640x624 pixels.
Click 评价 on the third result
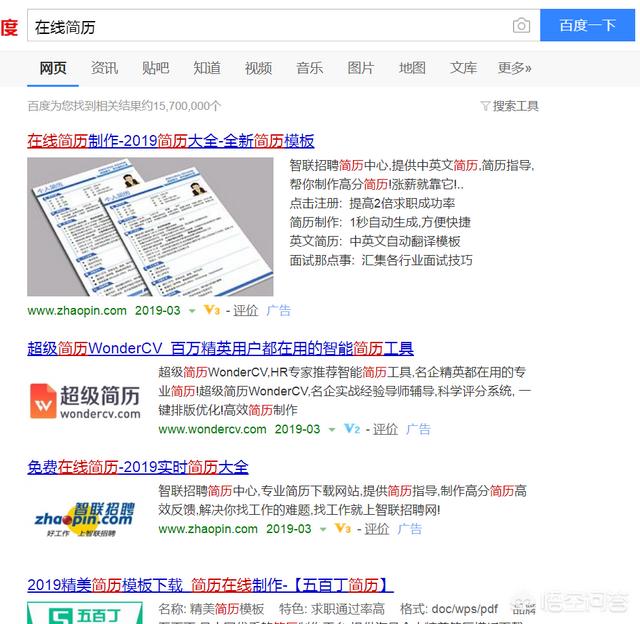[377, 529]
